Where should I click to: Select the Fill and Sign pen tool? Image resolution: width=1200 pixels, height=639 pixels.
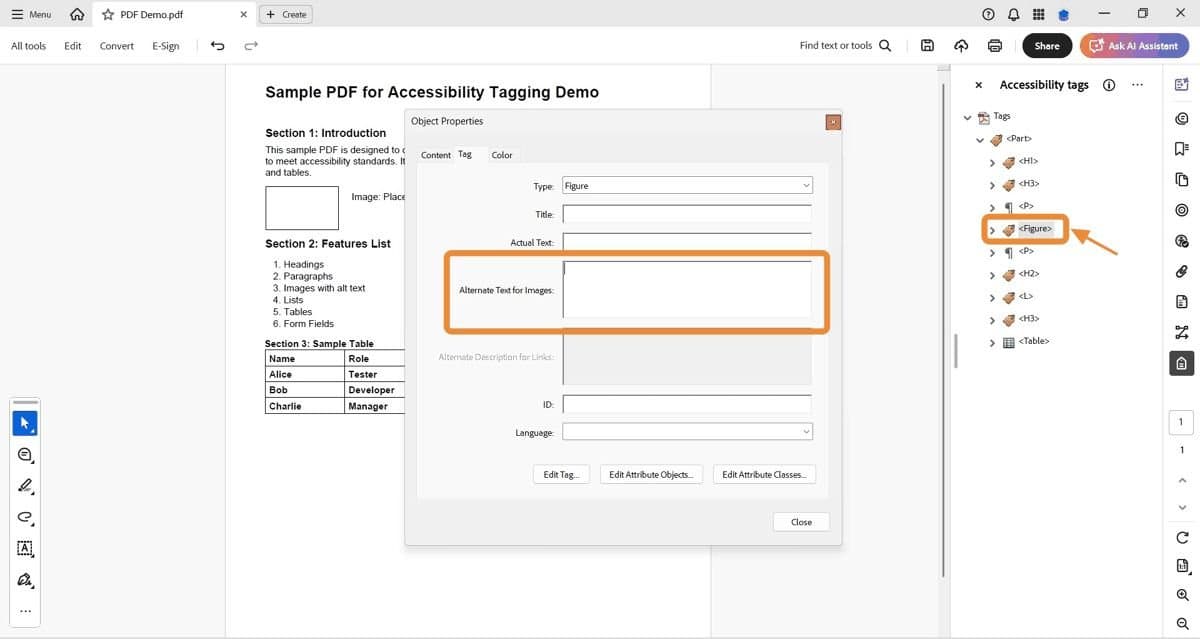(x=25, y=580)
